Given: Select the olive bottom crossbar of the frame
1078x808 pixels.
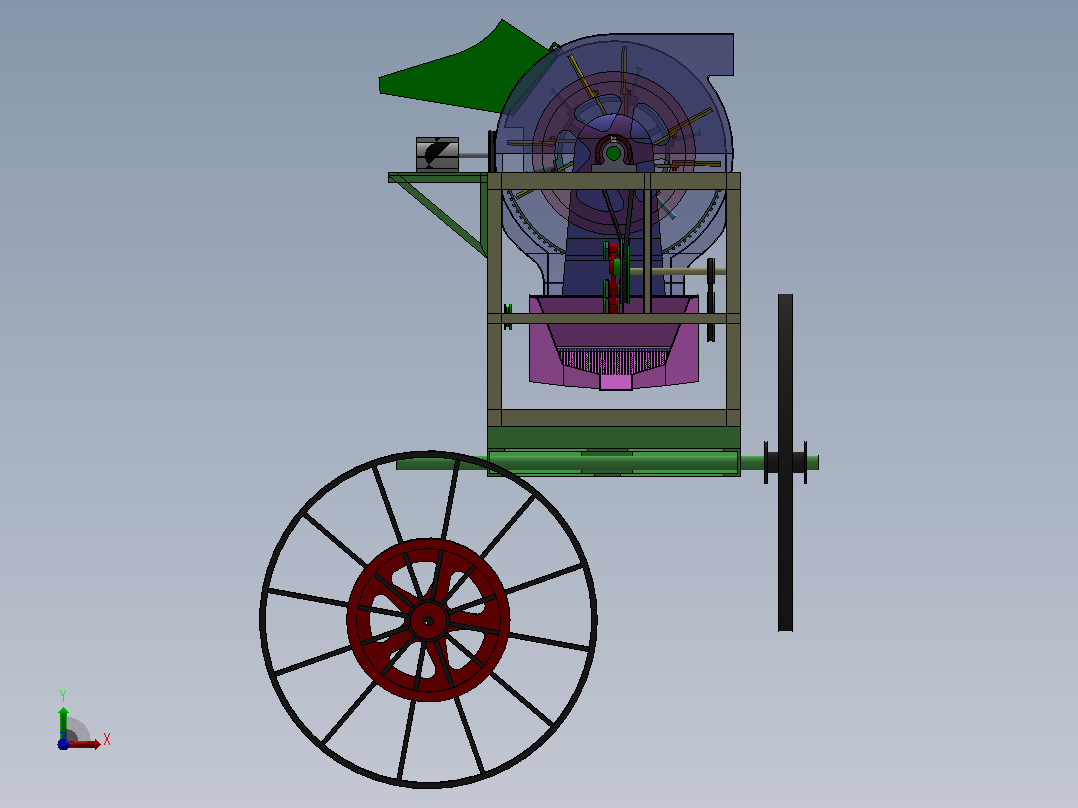Looking at the screenshot, I should coord(614,418).
